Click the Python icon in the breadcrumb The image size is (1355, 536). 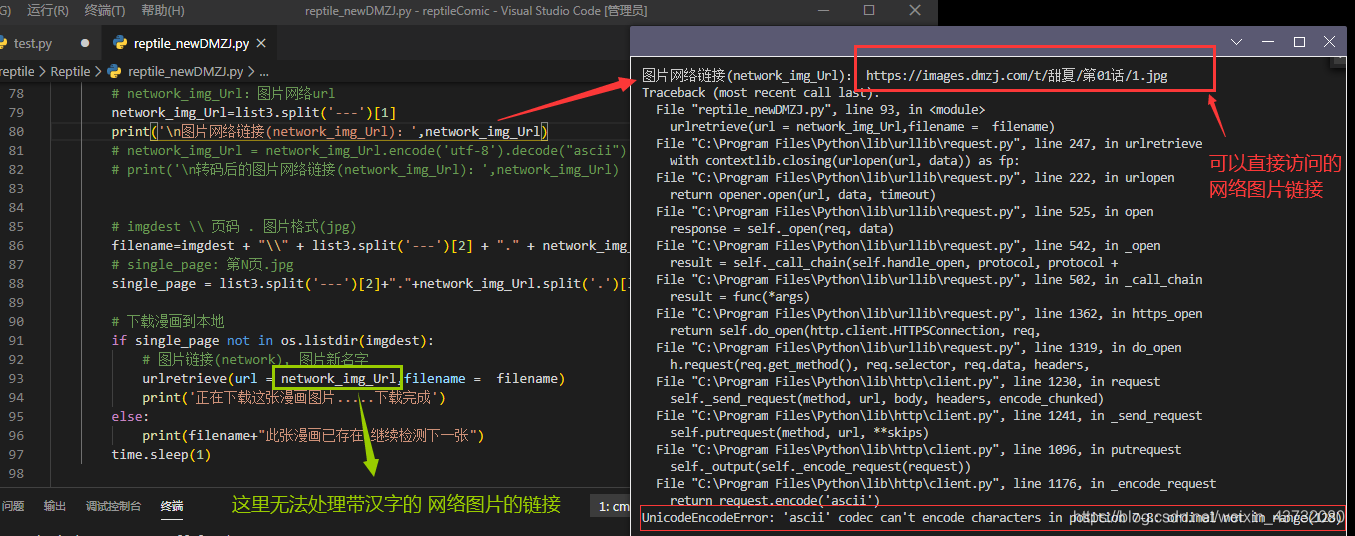coord(114,72)
